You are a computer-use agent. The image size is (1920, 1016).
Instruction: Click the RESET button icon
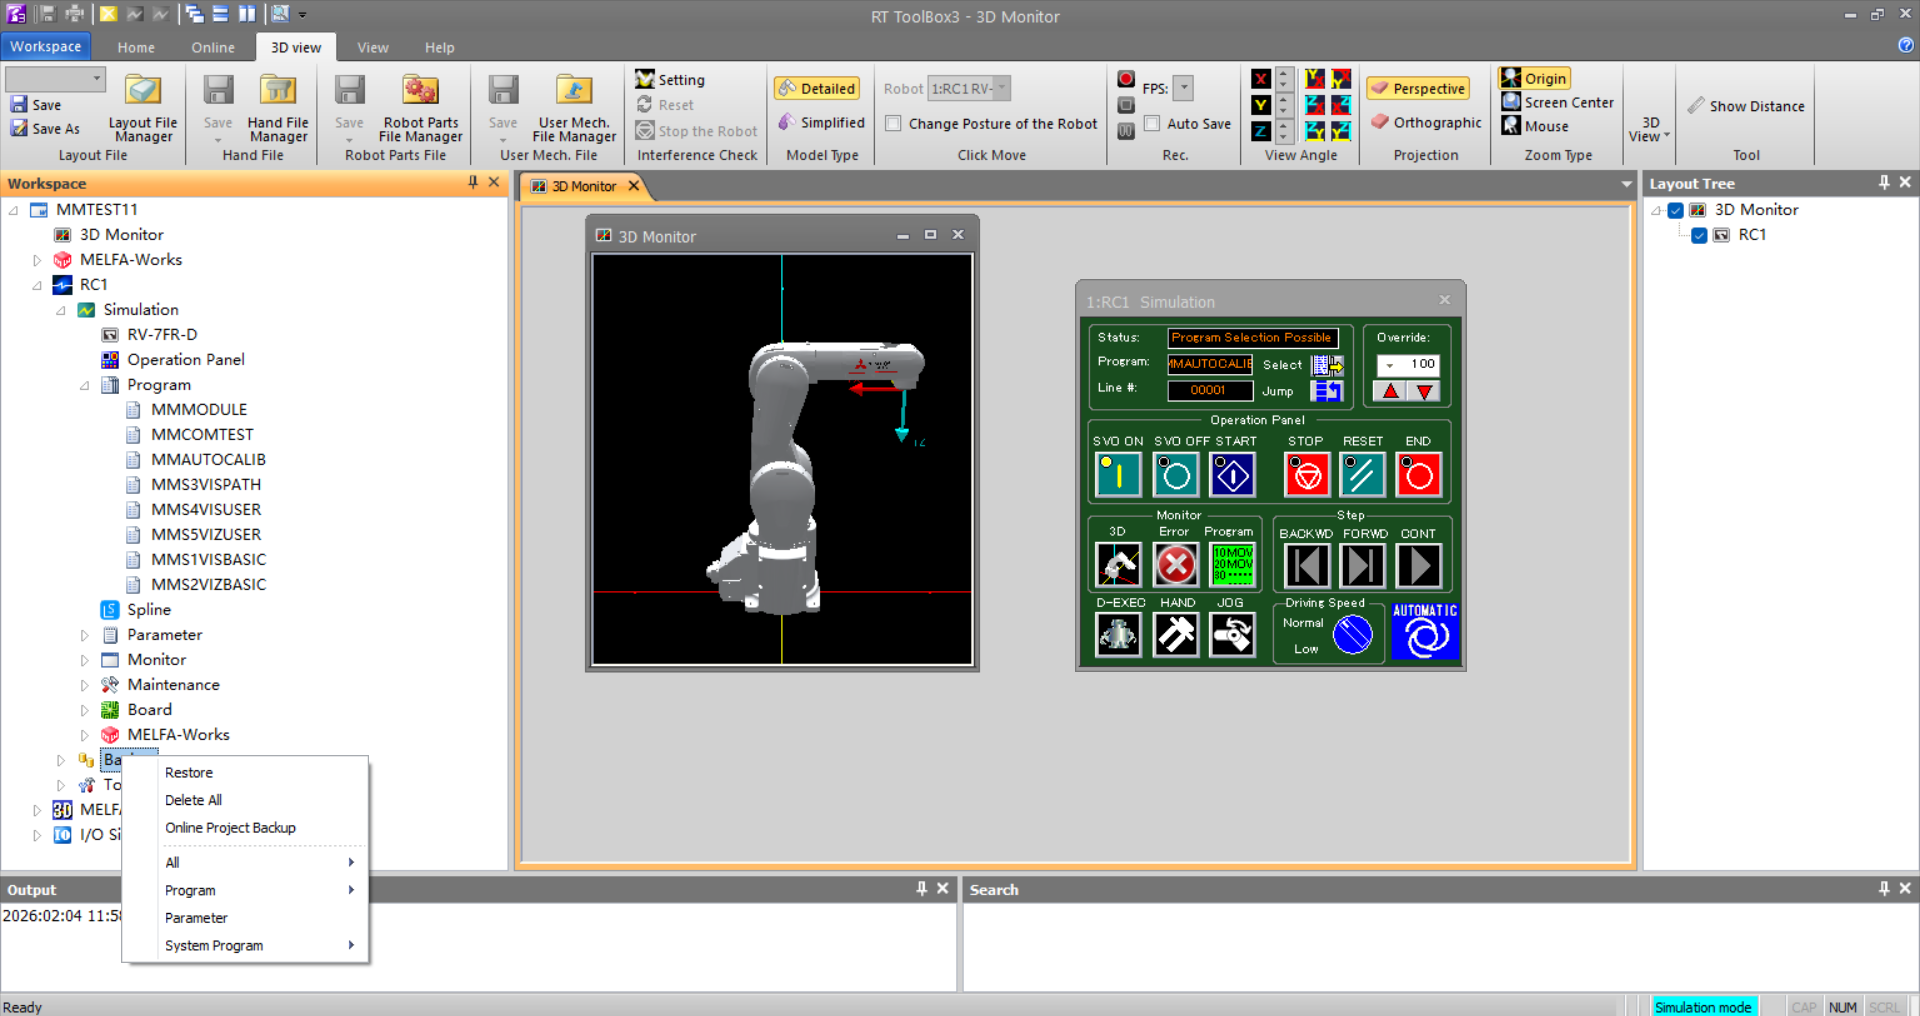[x=1362, y=475]
